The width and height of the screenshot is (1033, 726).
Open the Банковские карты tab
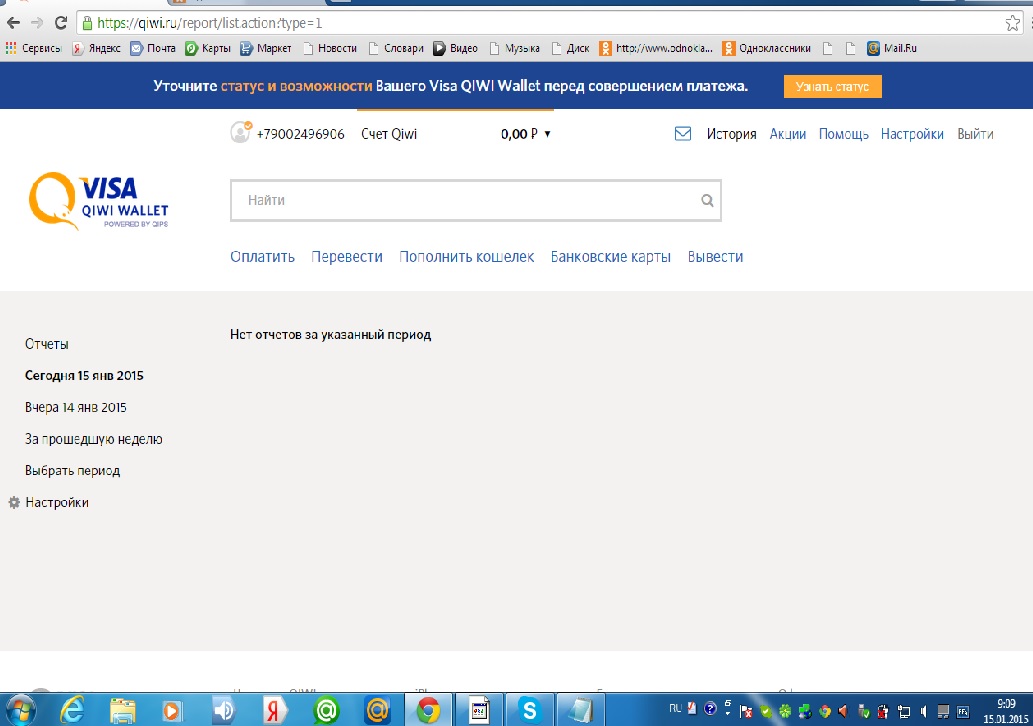pyautogui.click(x=611, y=257)
